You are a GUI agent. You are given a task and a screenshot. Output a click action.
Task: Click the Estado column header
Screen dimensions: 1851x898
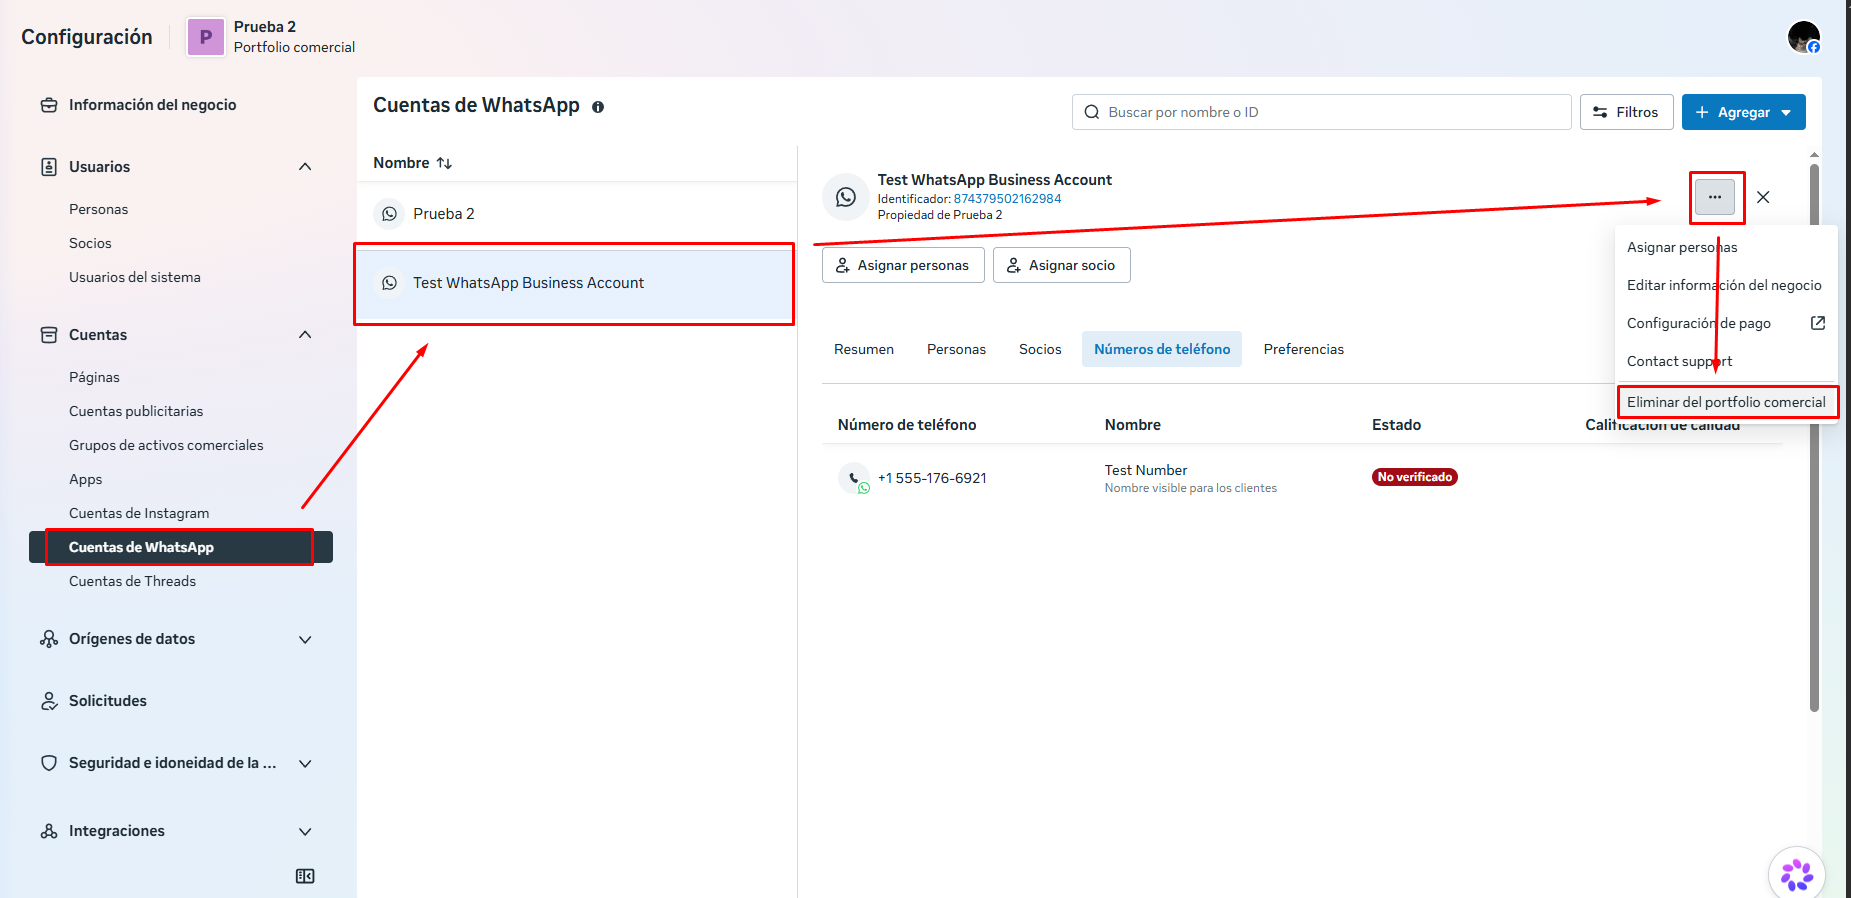click(1396, 425)
